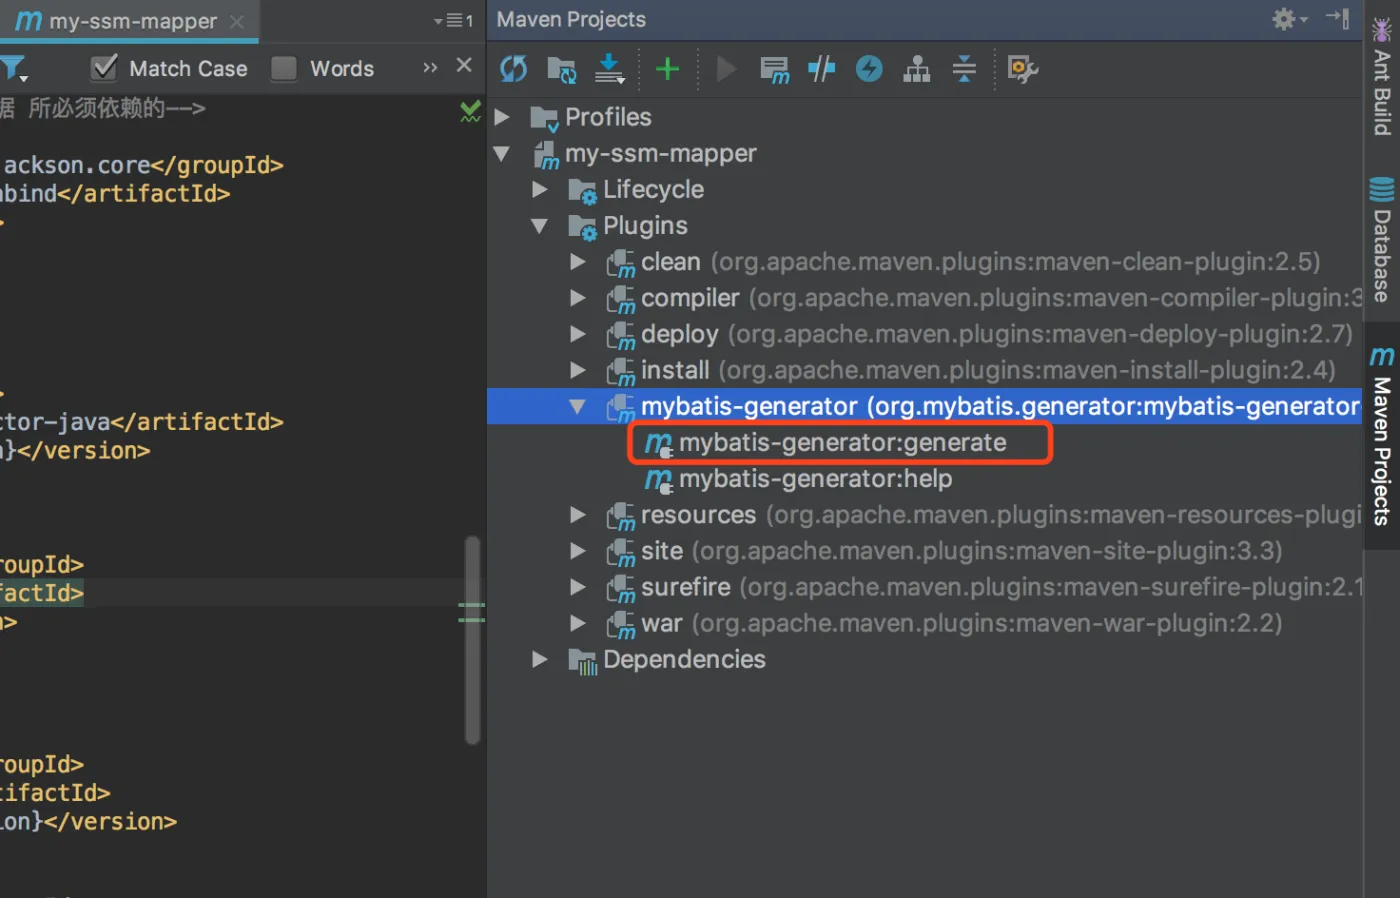Open the Ant Build side tab
Image resolution: width=1400 pixels, height=898 pixels.
click(1382, 78)
